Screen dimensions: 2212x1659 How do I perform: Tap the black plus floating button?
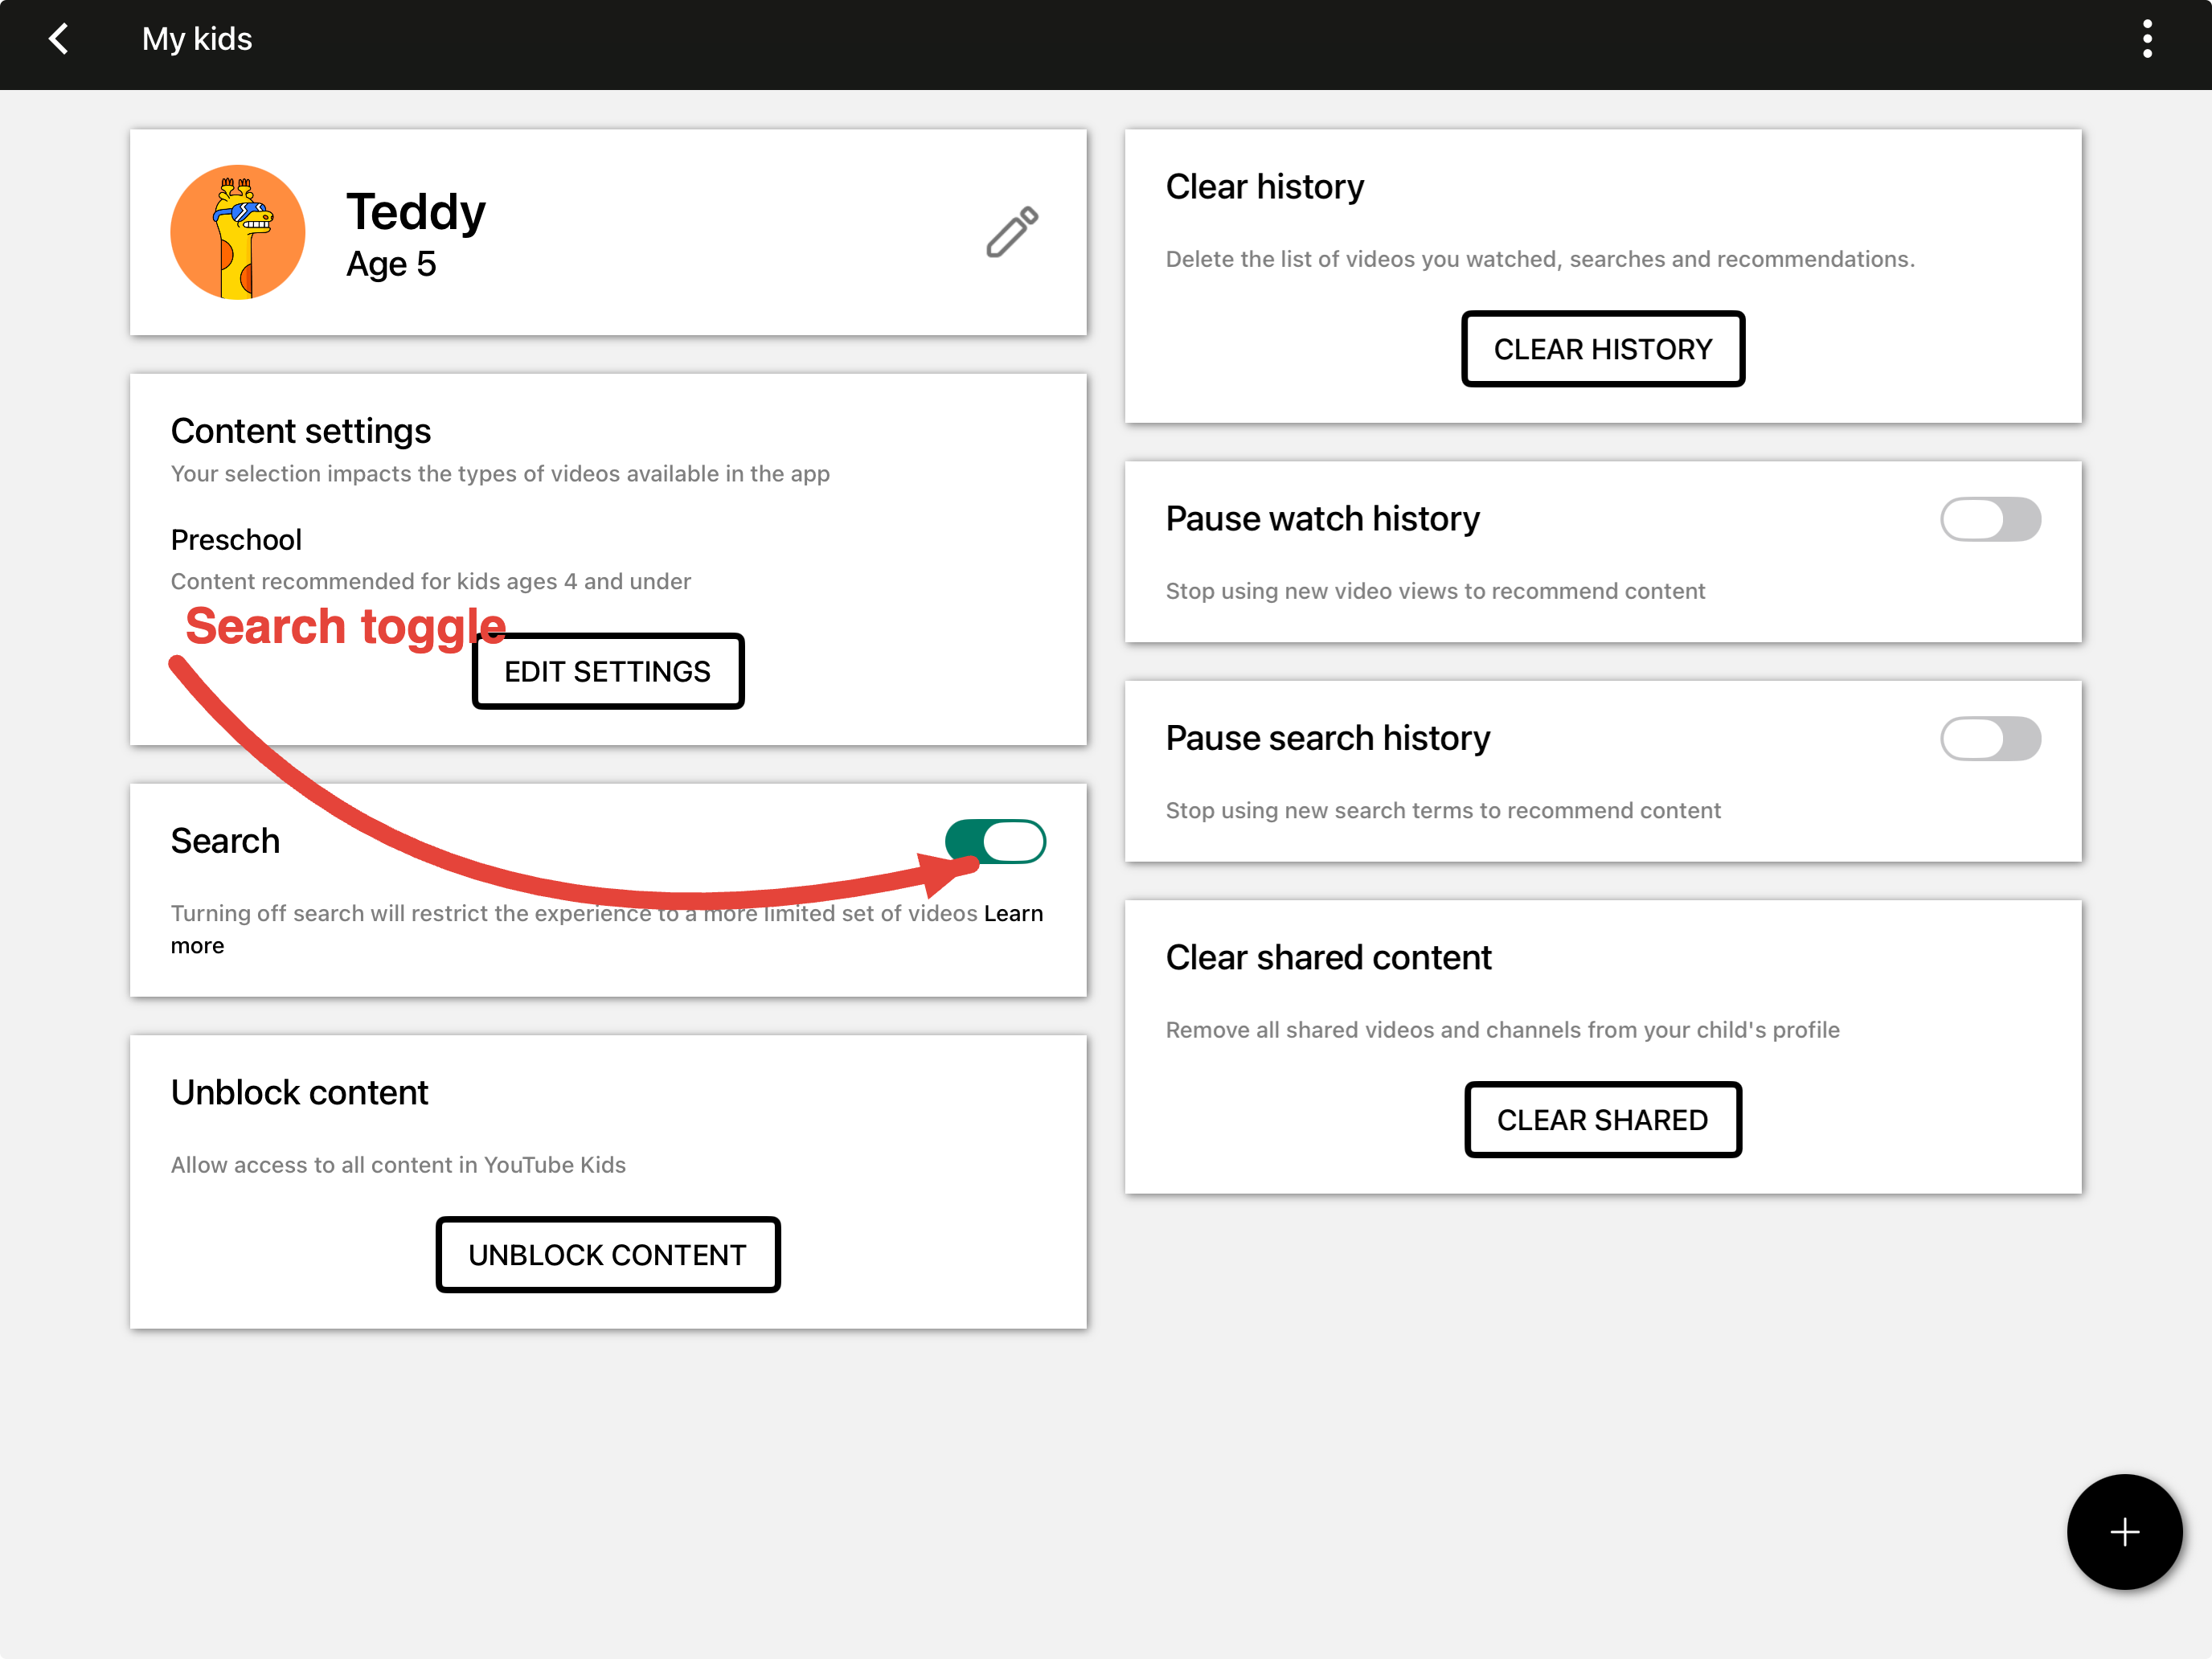(x=2123, y=1531)
